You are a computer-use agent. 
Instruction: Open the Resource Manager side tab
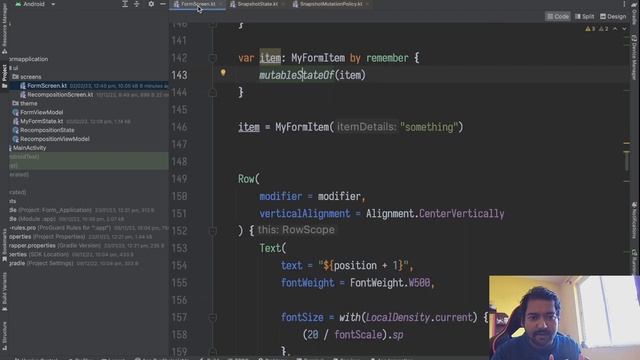4,29
